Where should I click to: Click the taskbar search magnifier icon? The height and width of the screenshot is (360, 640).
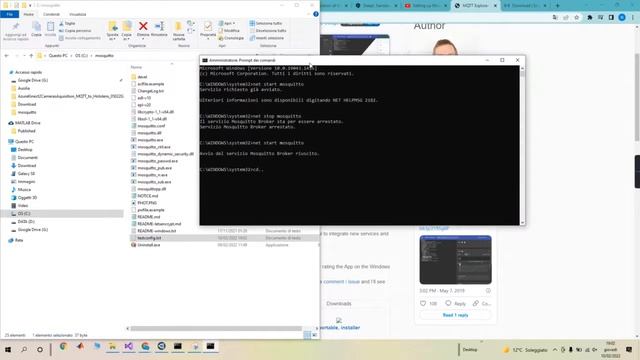24,350
